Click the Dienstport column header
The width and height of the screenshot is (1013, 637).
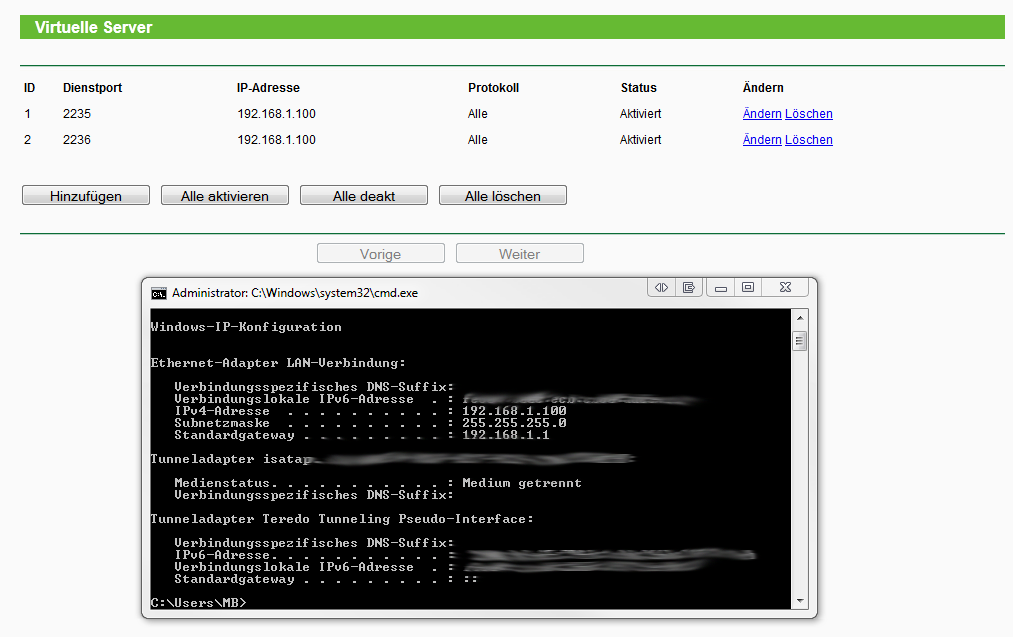coord(92,88)
